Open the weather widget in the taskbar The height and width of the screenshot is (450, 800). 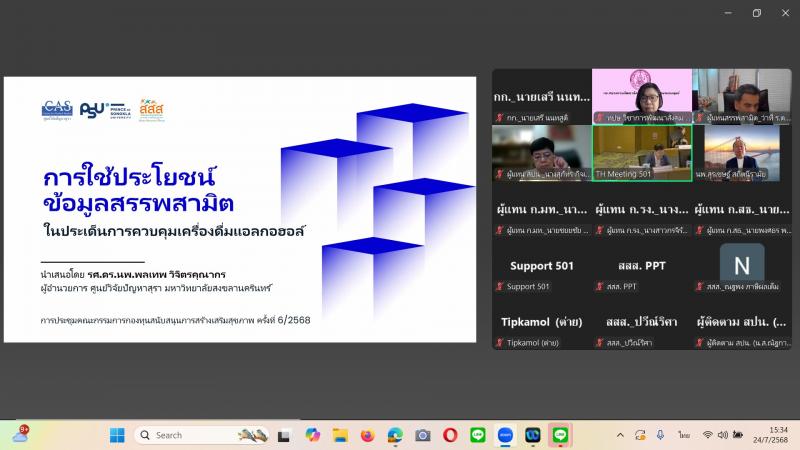coord(21,434)
